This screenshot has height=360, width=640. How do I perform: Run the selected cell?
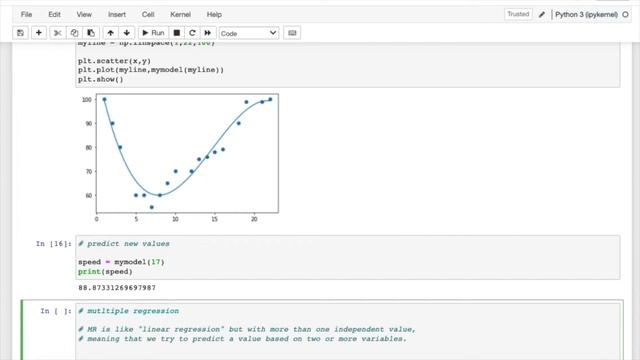(153, 33)
